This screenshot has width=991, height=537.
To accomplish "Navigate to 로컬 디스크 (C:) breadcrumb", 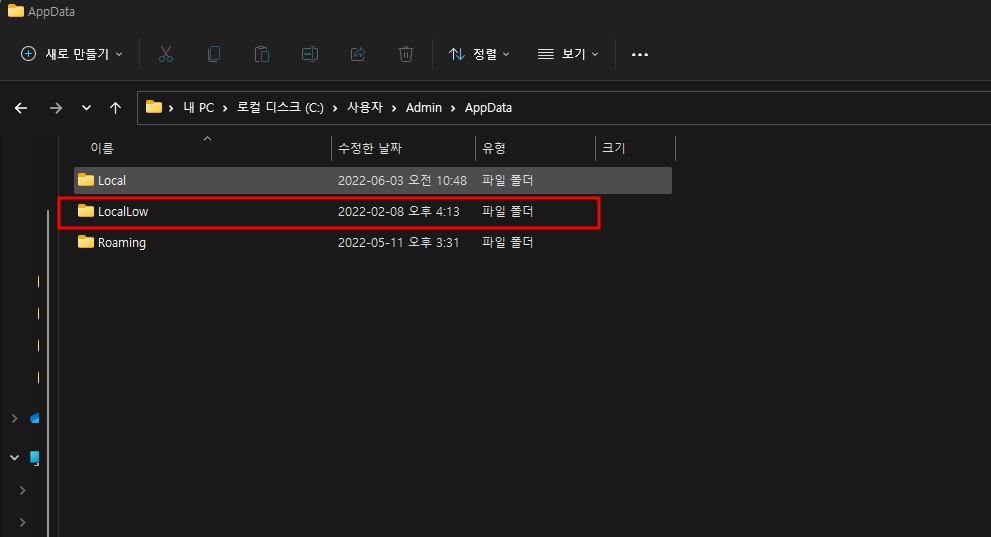I will click(x=280, y=107).
